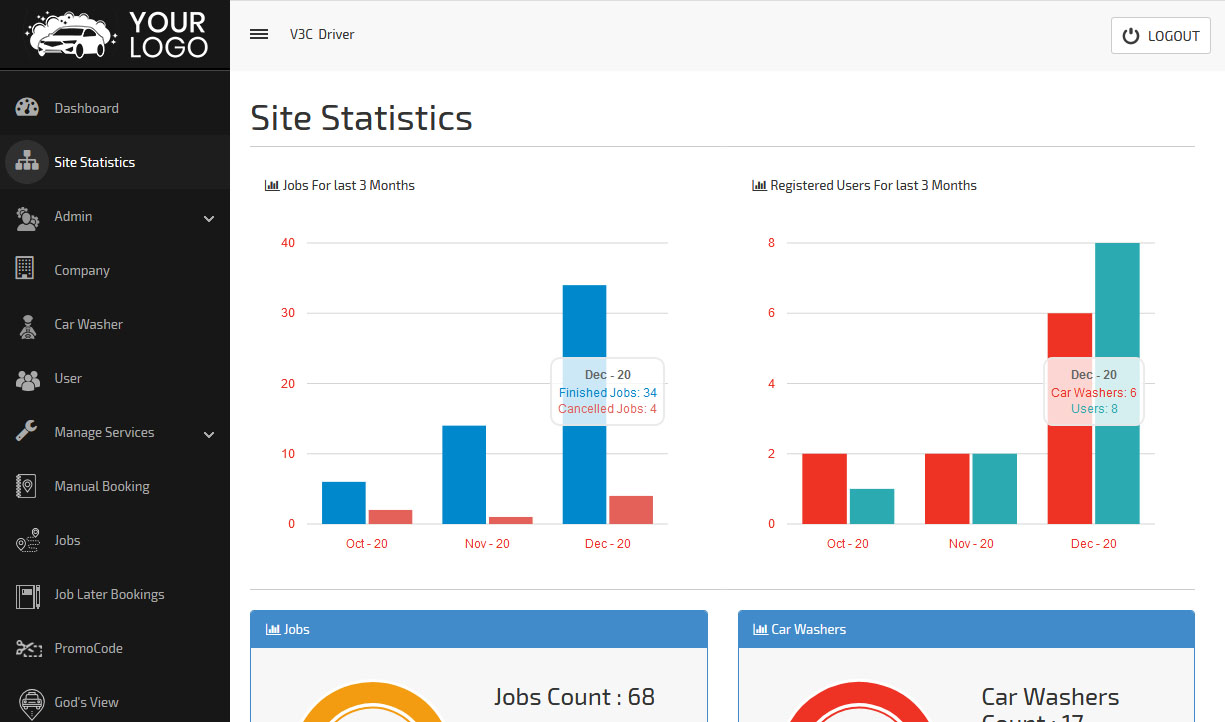Click the God's View taxi pin icon
Viewport: 1225px width, 722px height.
point(32,702)
